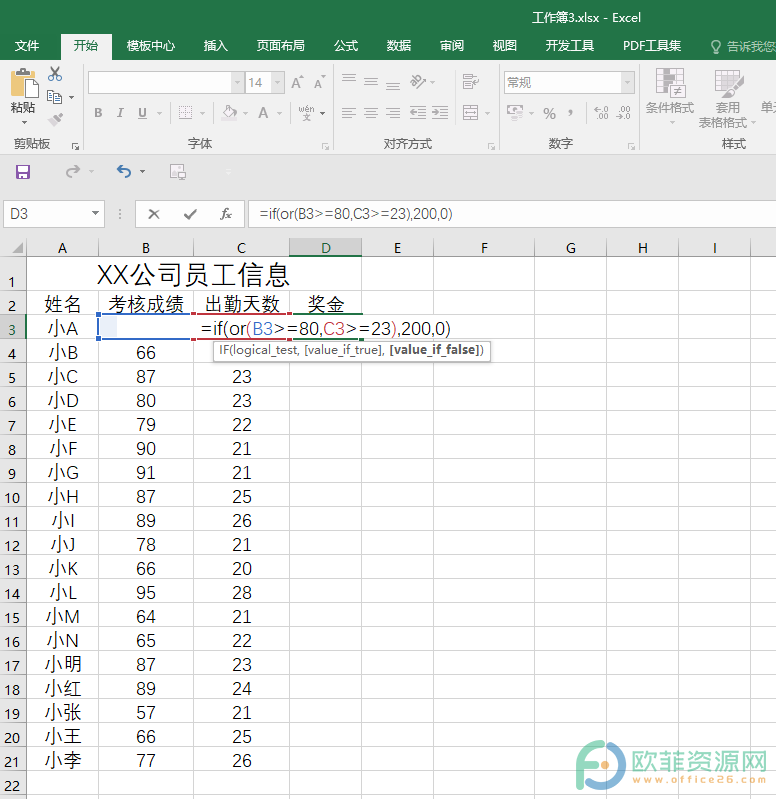Image resolution: width=776 pixels, height=799 pixels.
Task: Click the Copy icon
Action: 54,96
